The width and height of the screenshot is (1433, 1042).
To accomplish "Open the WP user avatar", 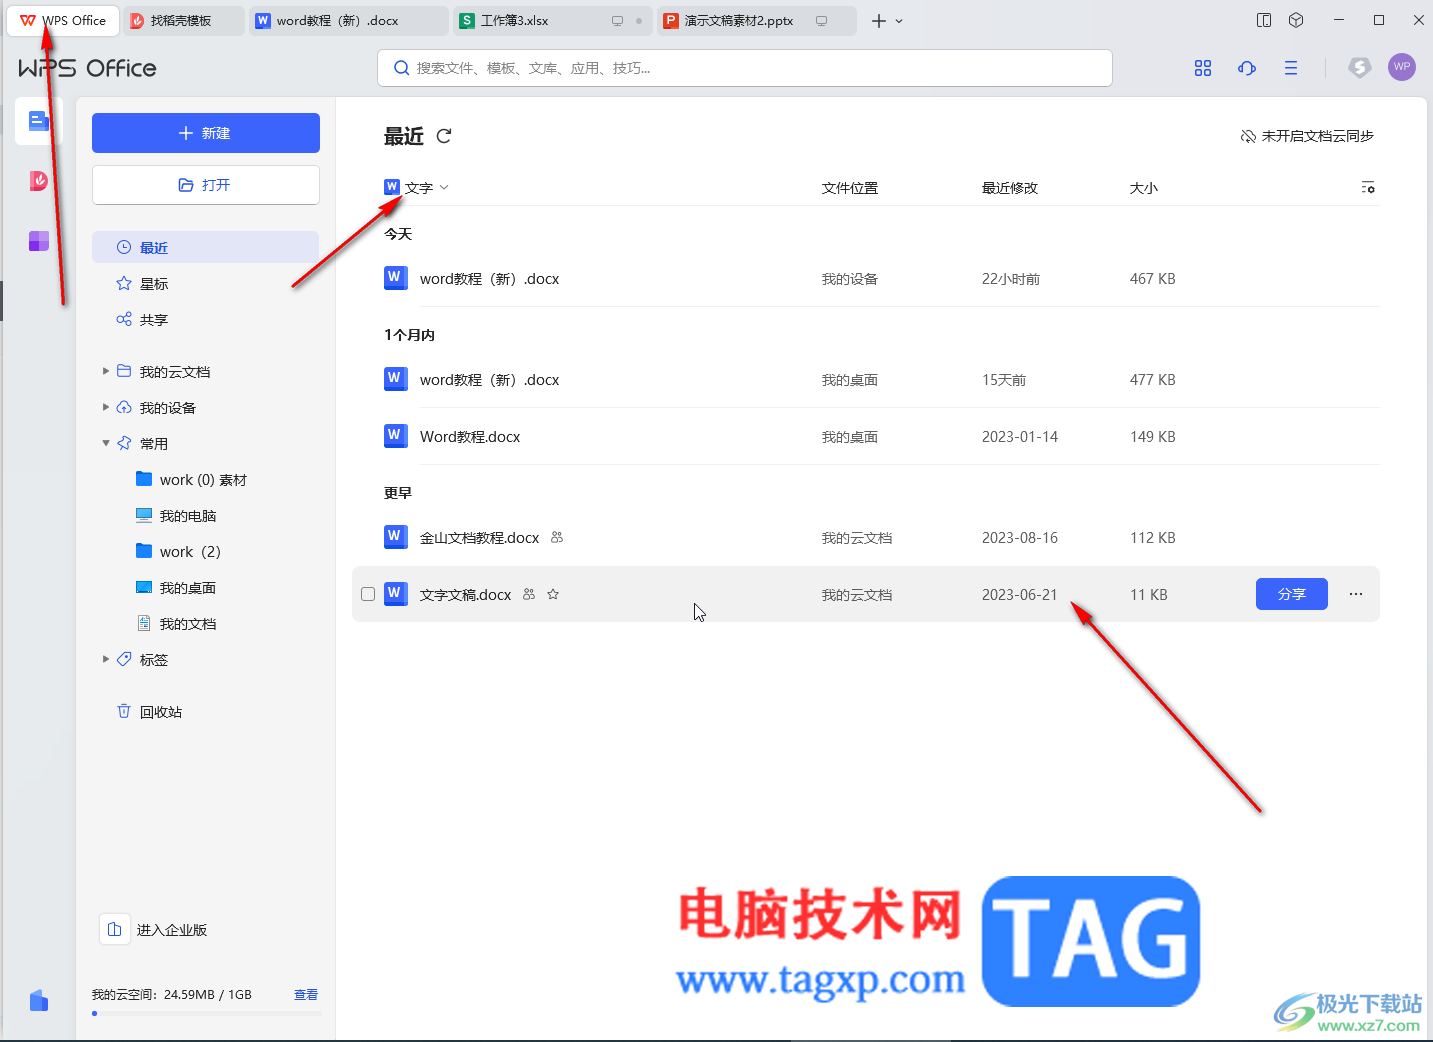I will (x=1402, y=67).
